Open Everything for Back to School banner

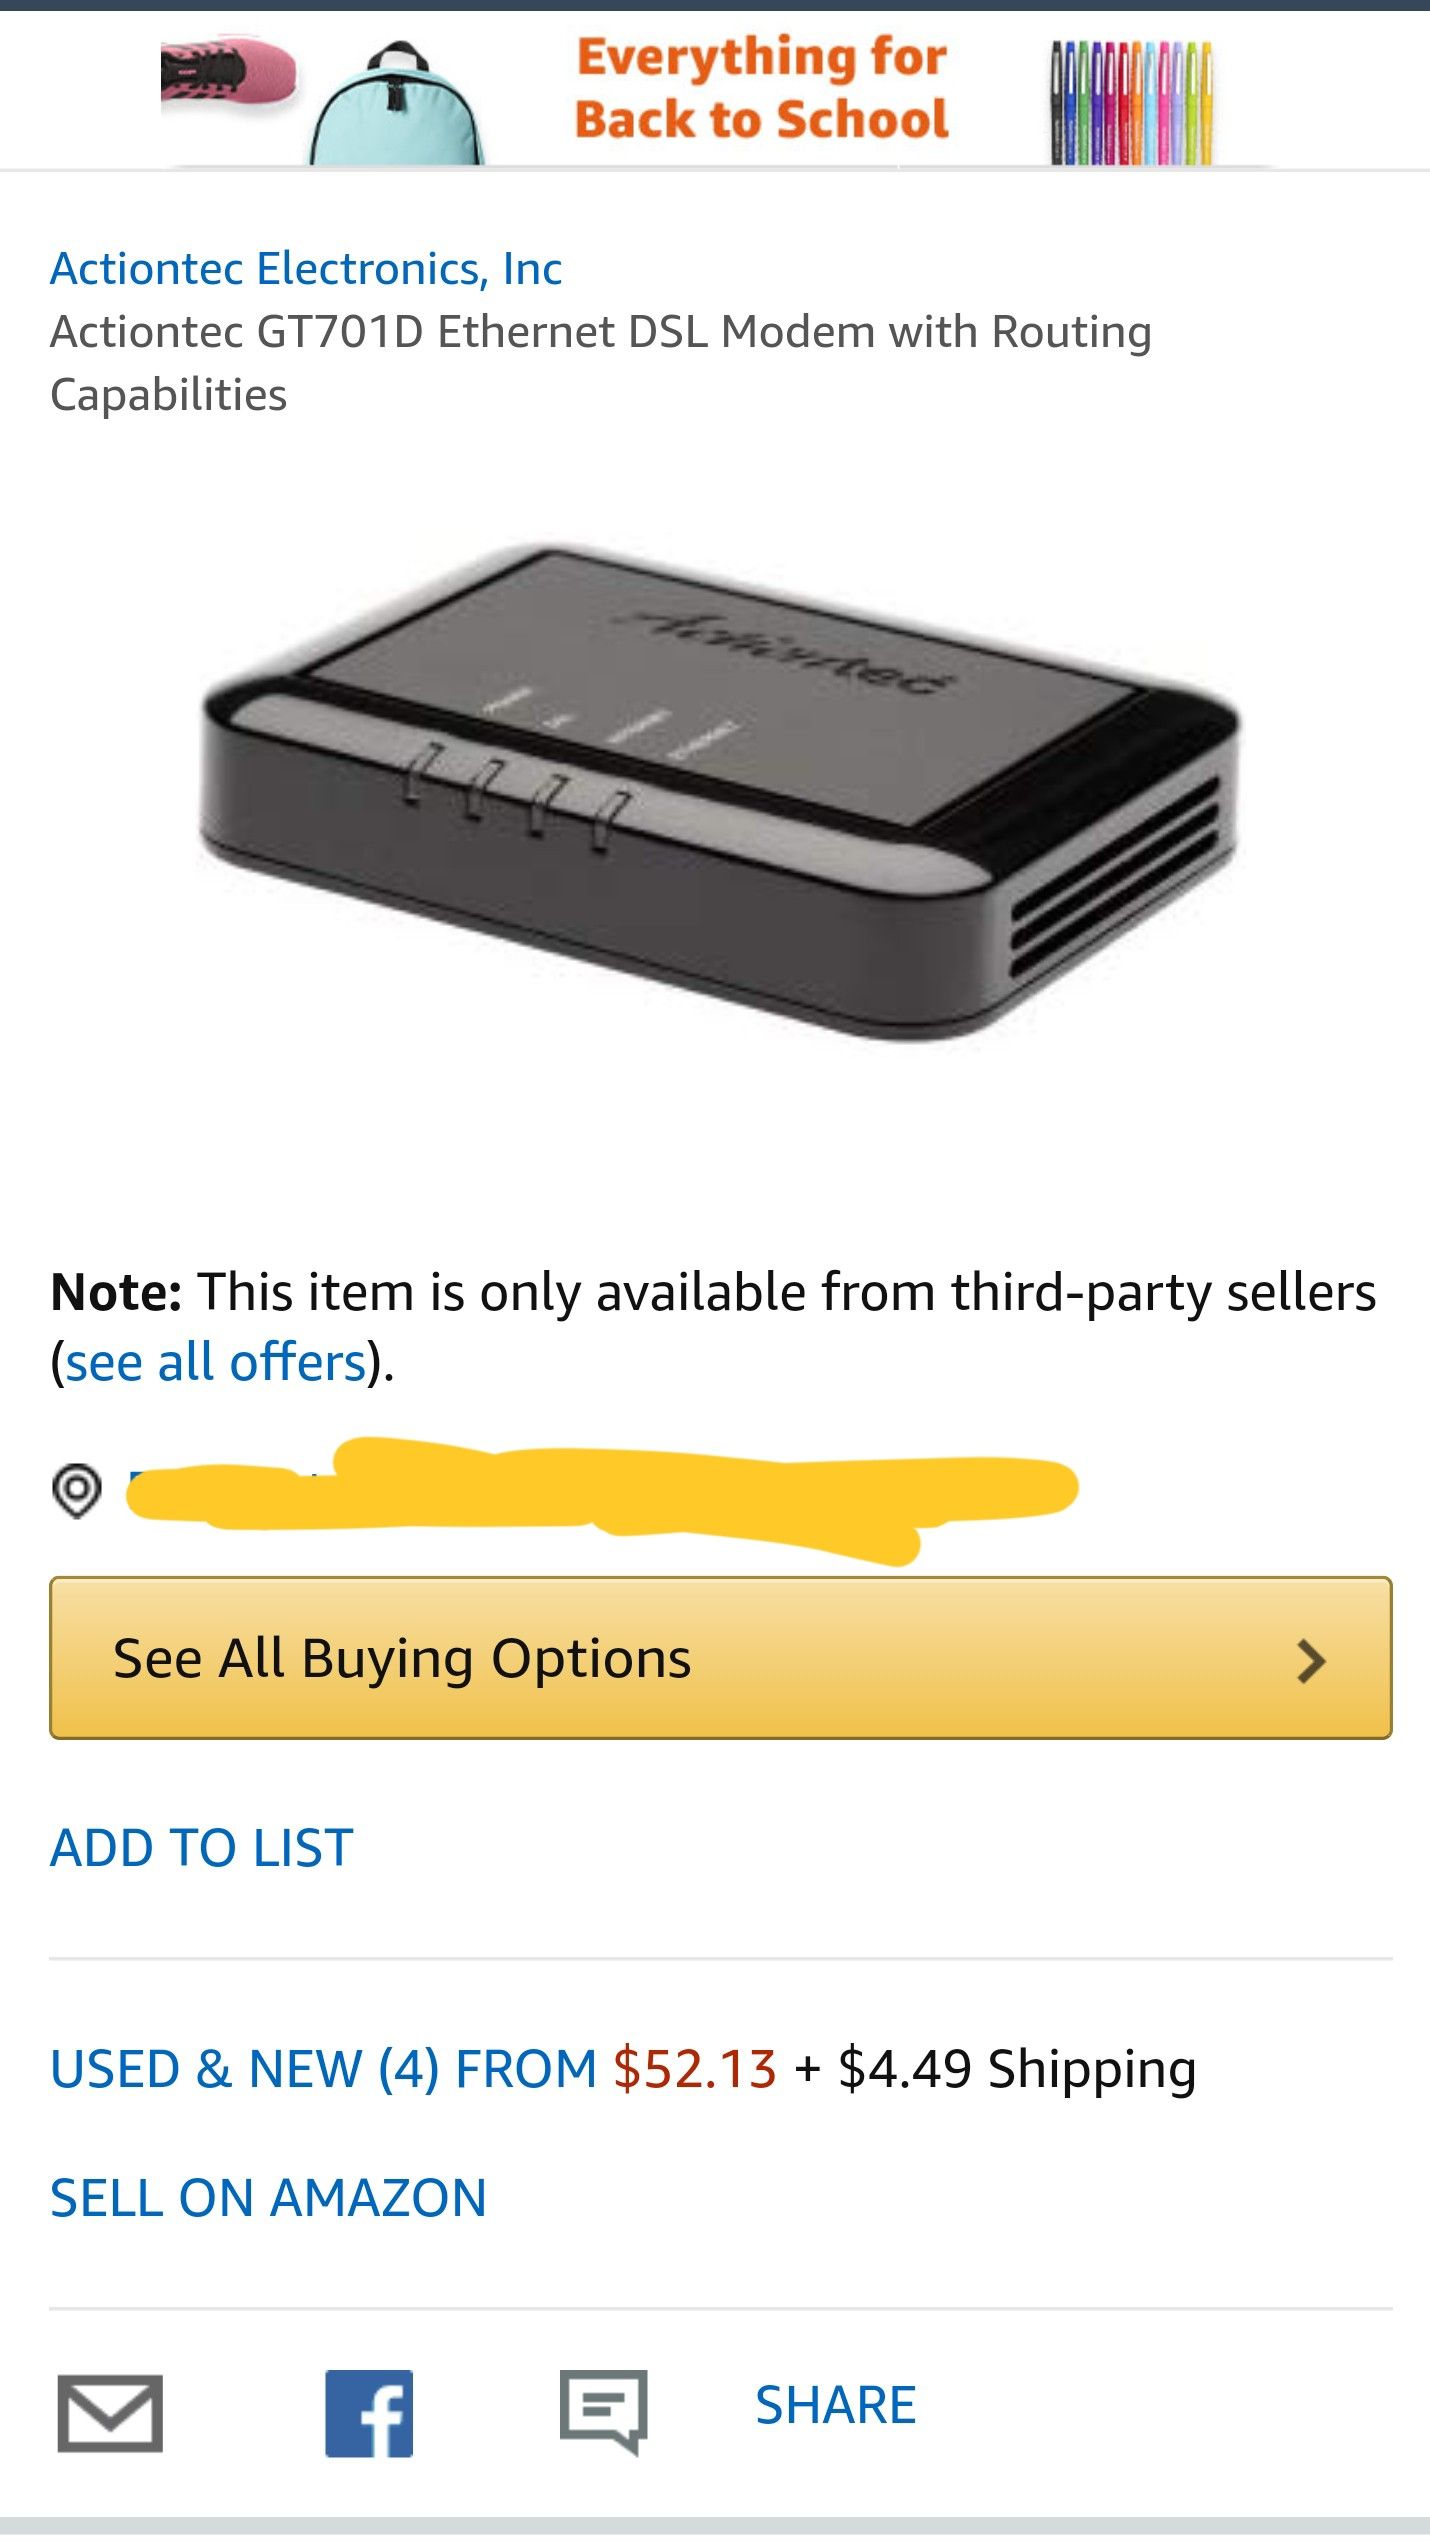tap(761, 88)
